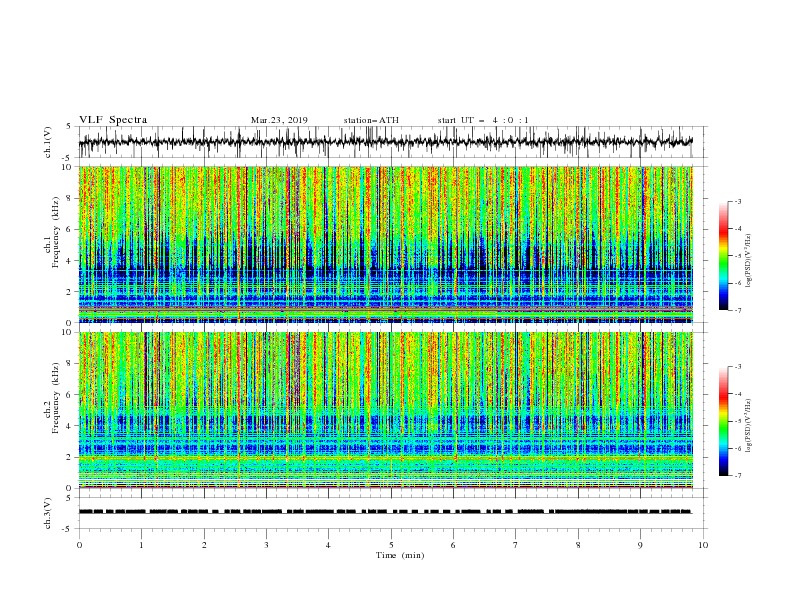Select the lower colorbar "log(PSD)(V²/Hz)" label
Screen dimensions: 792x612
click(x=748, y=426)
